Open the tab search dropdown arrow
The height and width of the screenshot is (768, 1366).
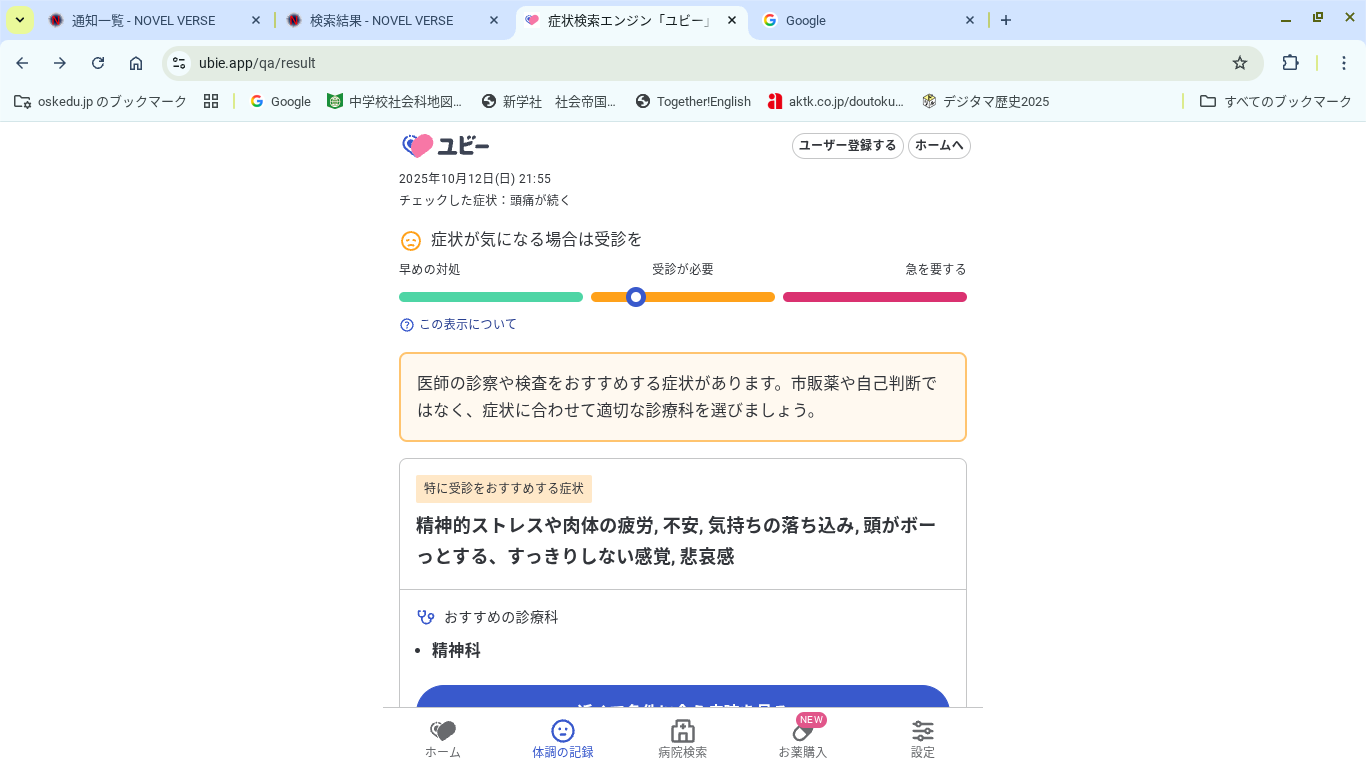[x=20, y=20]
